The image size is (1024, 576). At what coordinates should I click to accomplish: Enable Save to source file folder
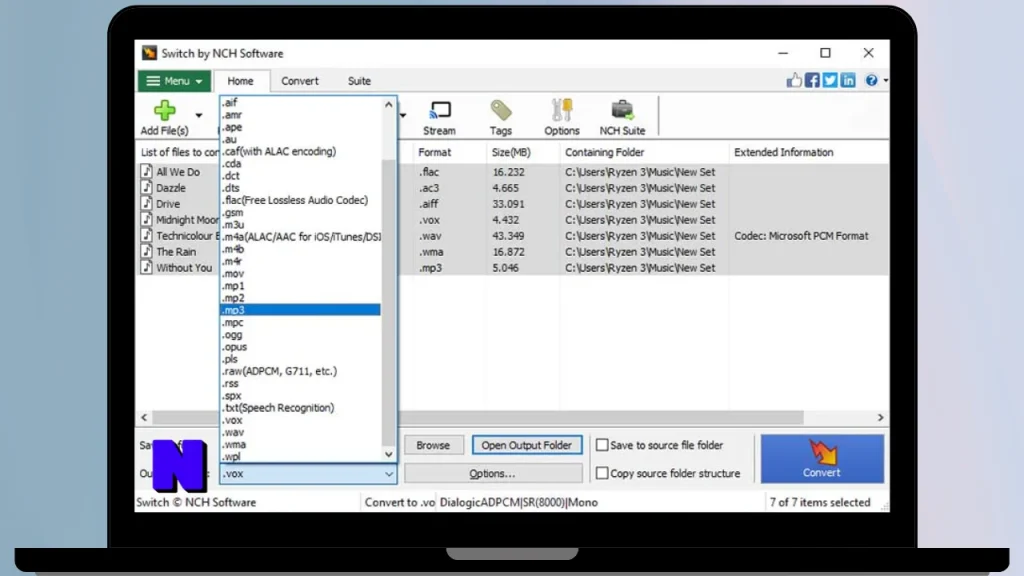pyautogui.click(x=602, y=445)
